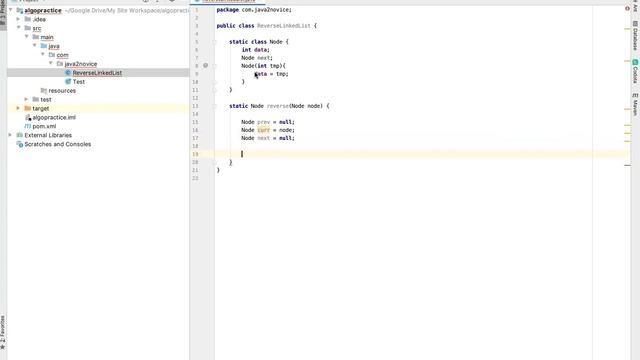Viewport: 640px width, 360px height.
Task: Select the .idea folder label
Action: 39,19
